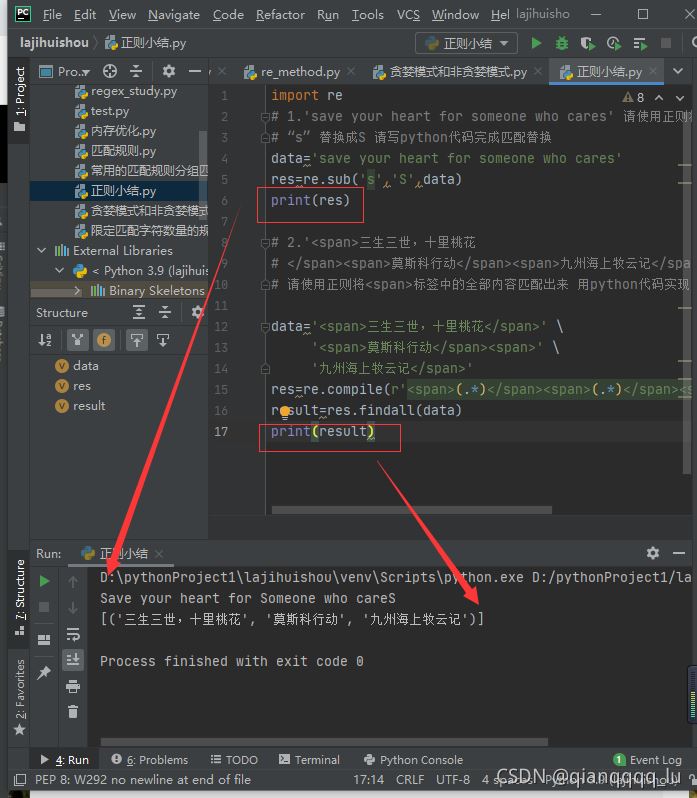Image resolution: width=697 pixels, height=798 pixels.
Task: Open the Tools menu
Action: [368, 15]
